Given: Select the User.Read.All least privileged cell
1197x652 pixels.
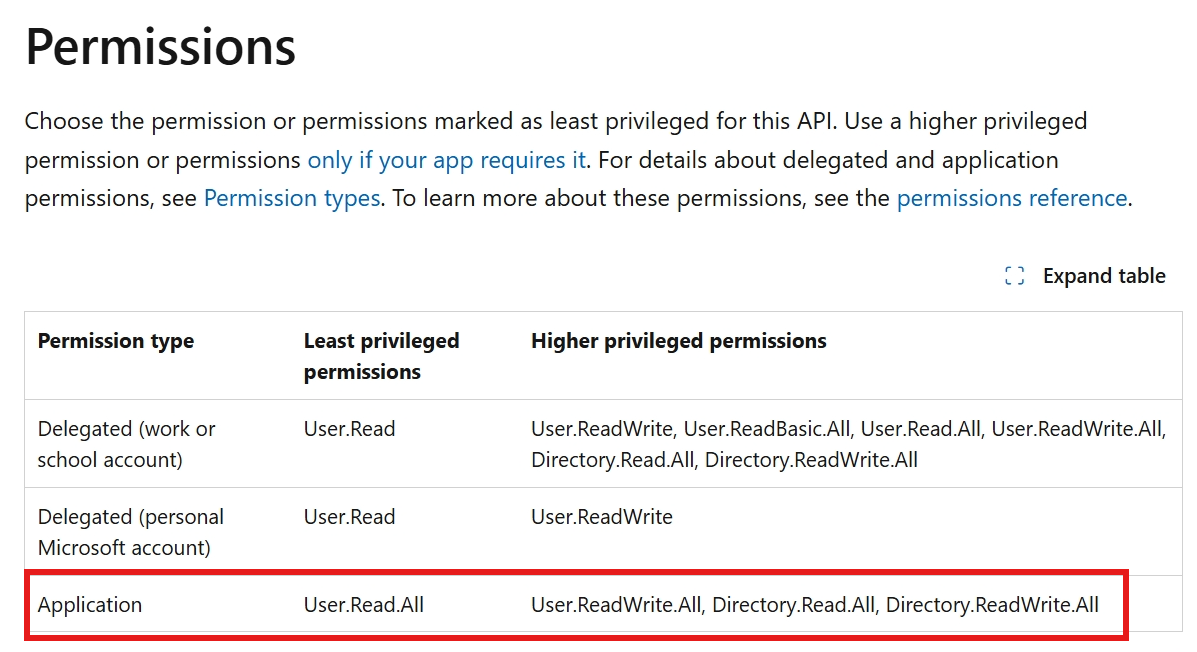Looking at the screenshot, I should tap(364, 605).
